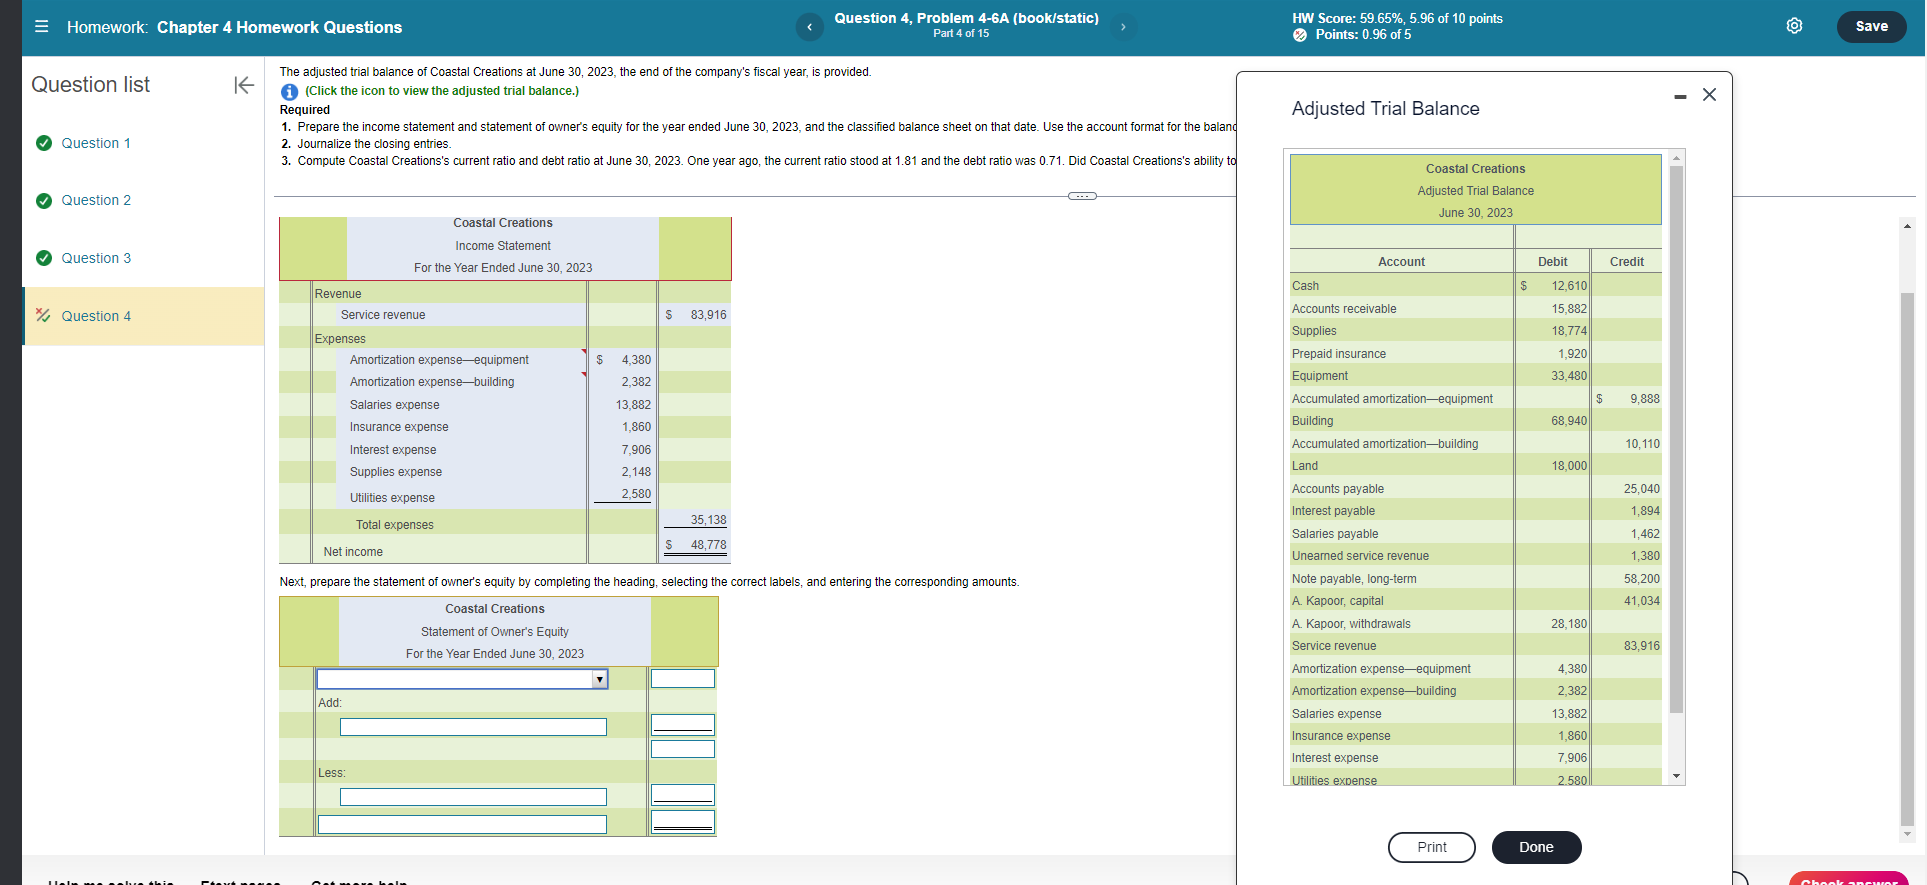This screenshot has width=1927, height=885.
Task: Click the Question 4 partial-credit icon
Action: pos(43,315)
